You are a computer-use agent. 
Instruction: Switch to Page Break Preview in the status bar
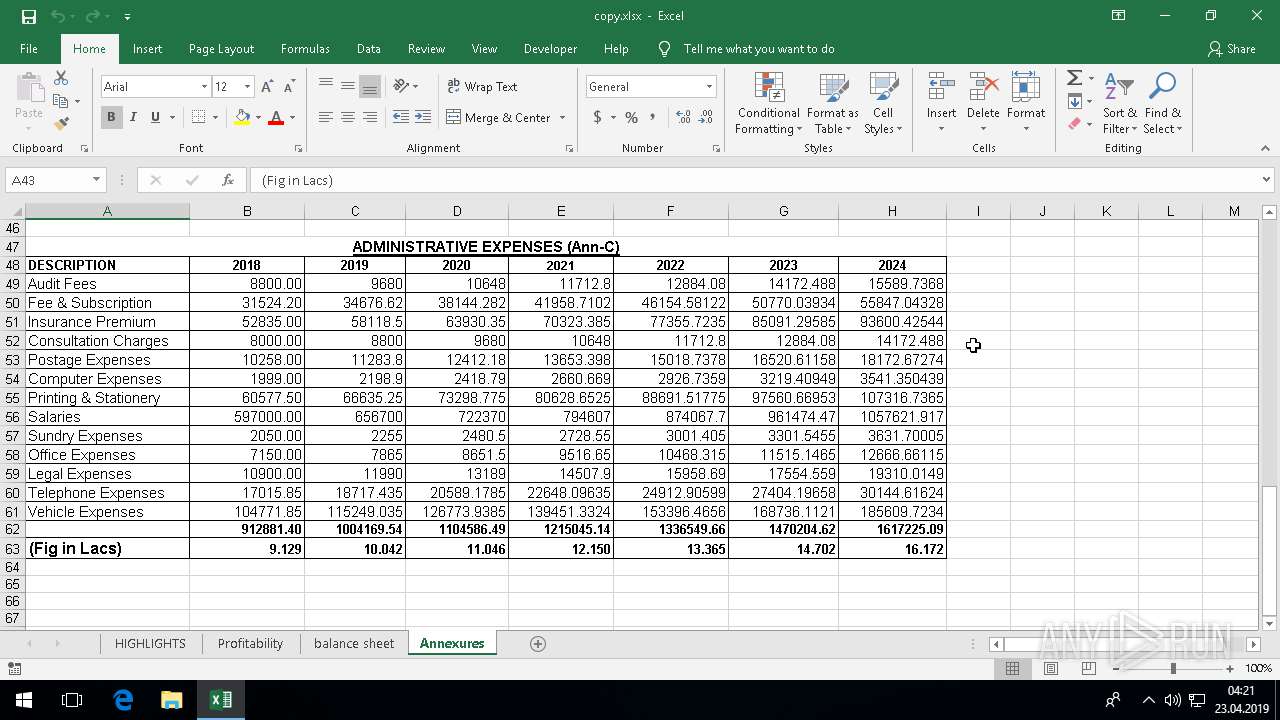1088,668
